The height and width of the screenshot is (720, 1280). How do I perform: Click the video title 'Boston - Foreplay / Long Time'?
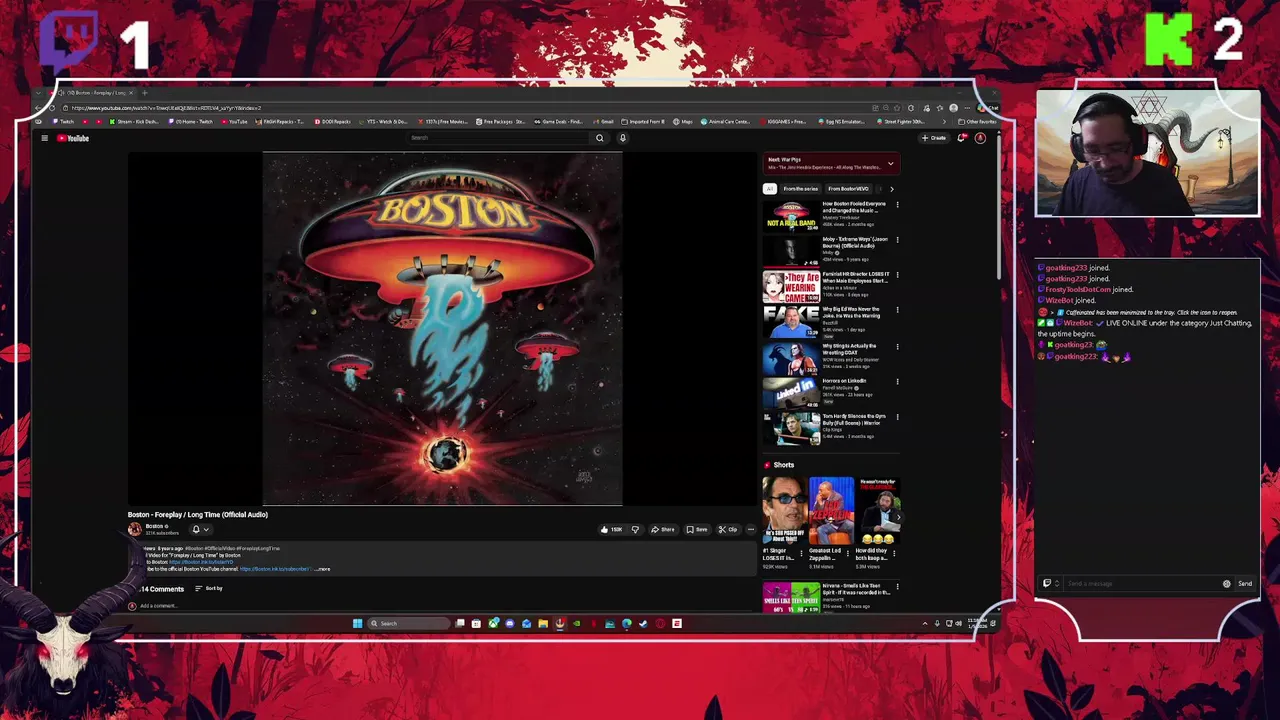(198, 514)
